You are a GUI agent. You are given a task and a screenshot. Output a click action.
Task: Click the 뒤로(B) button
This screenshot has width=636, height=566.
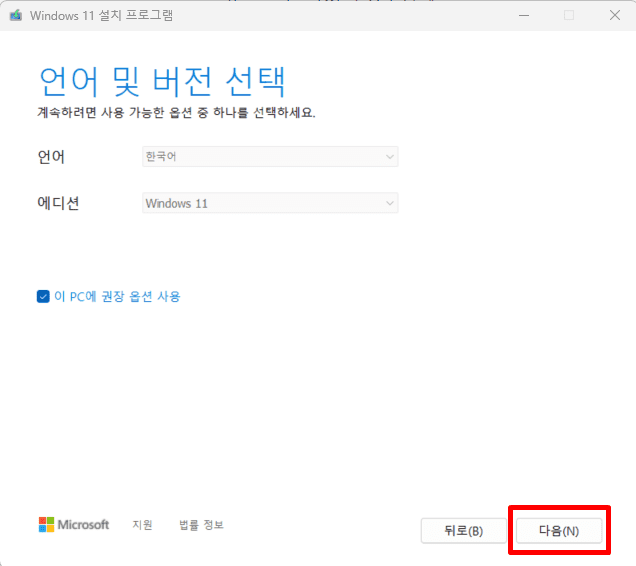(464, 531)
